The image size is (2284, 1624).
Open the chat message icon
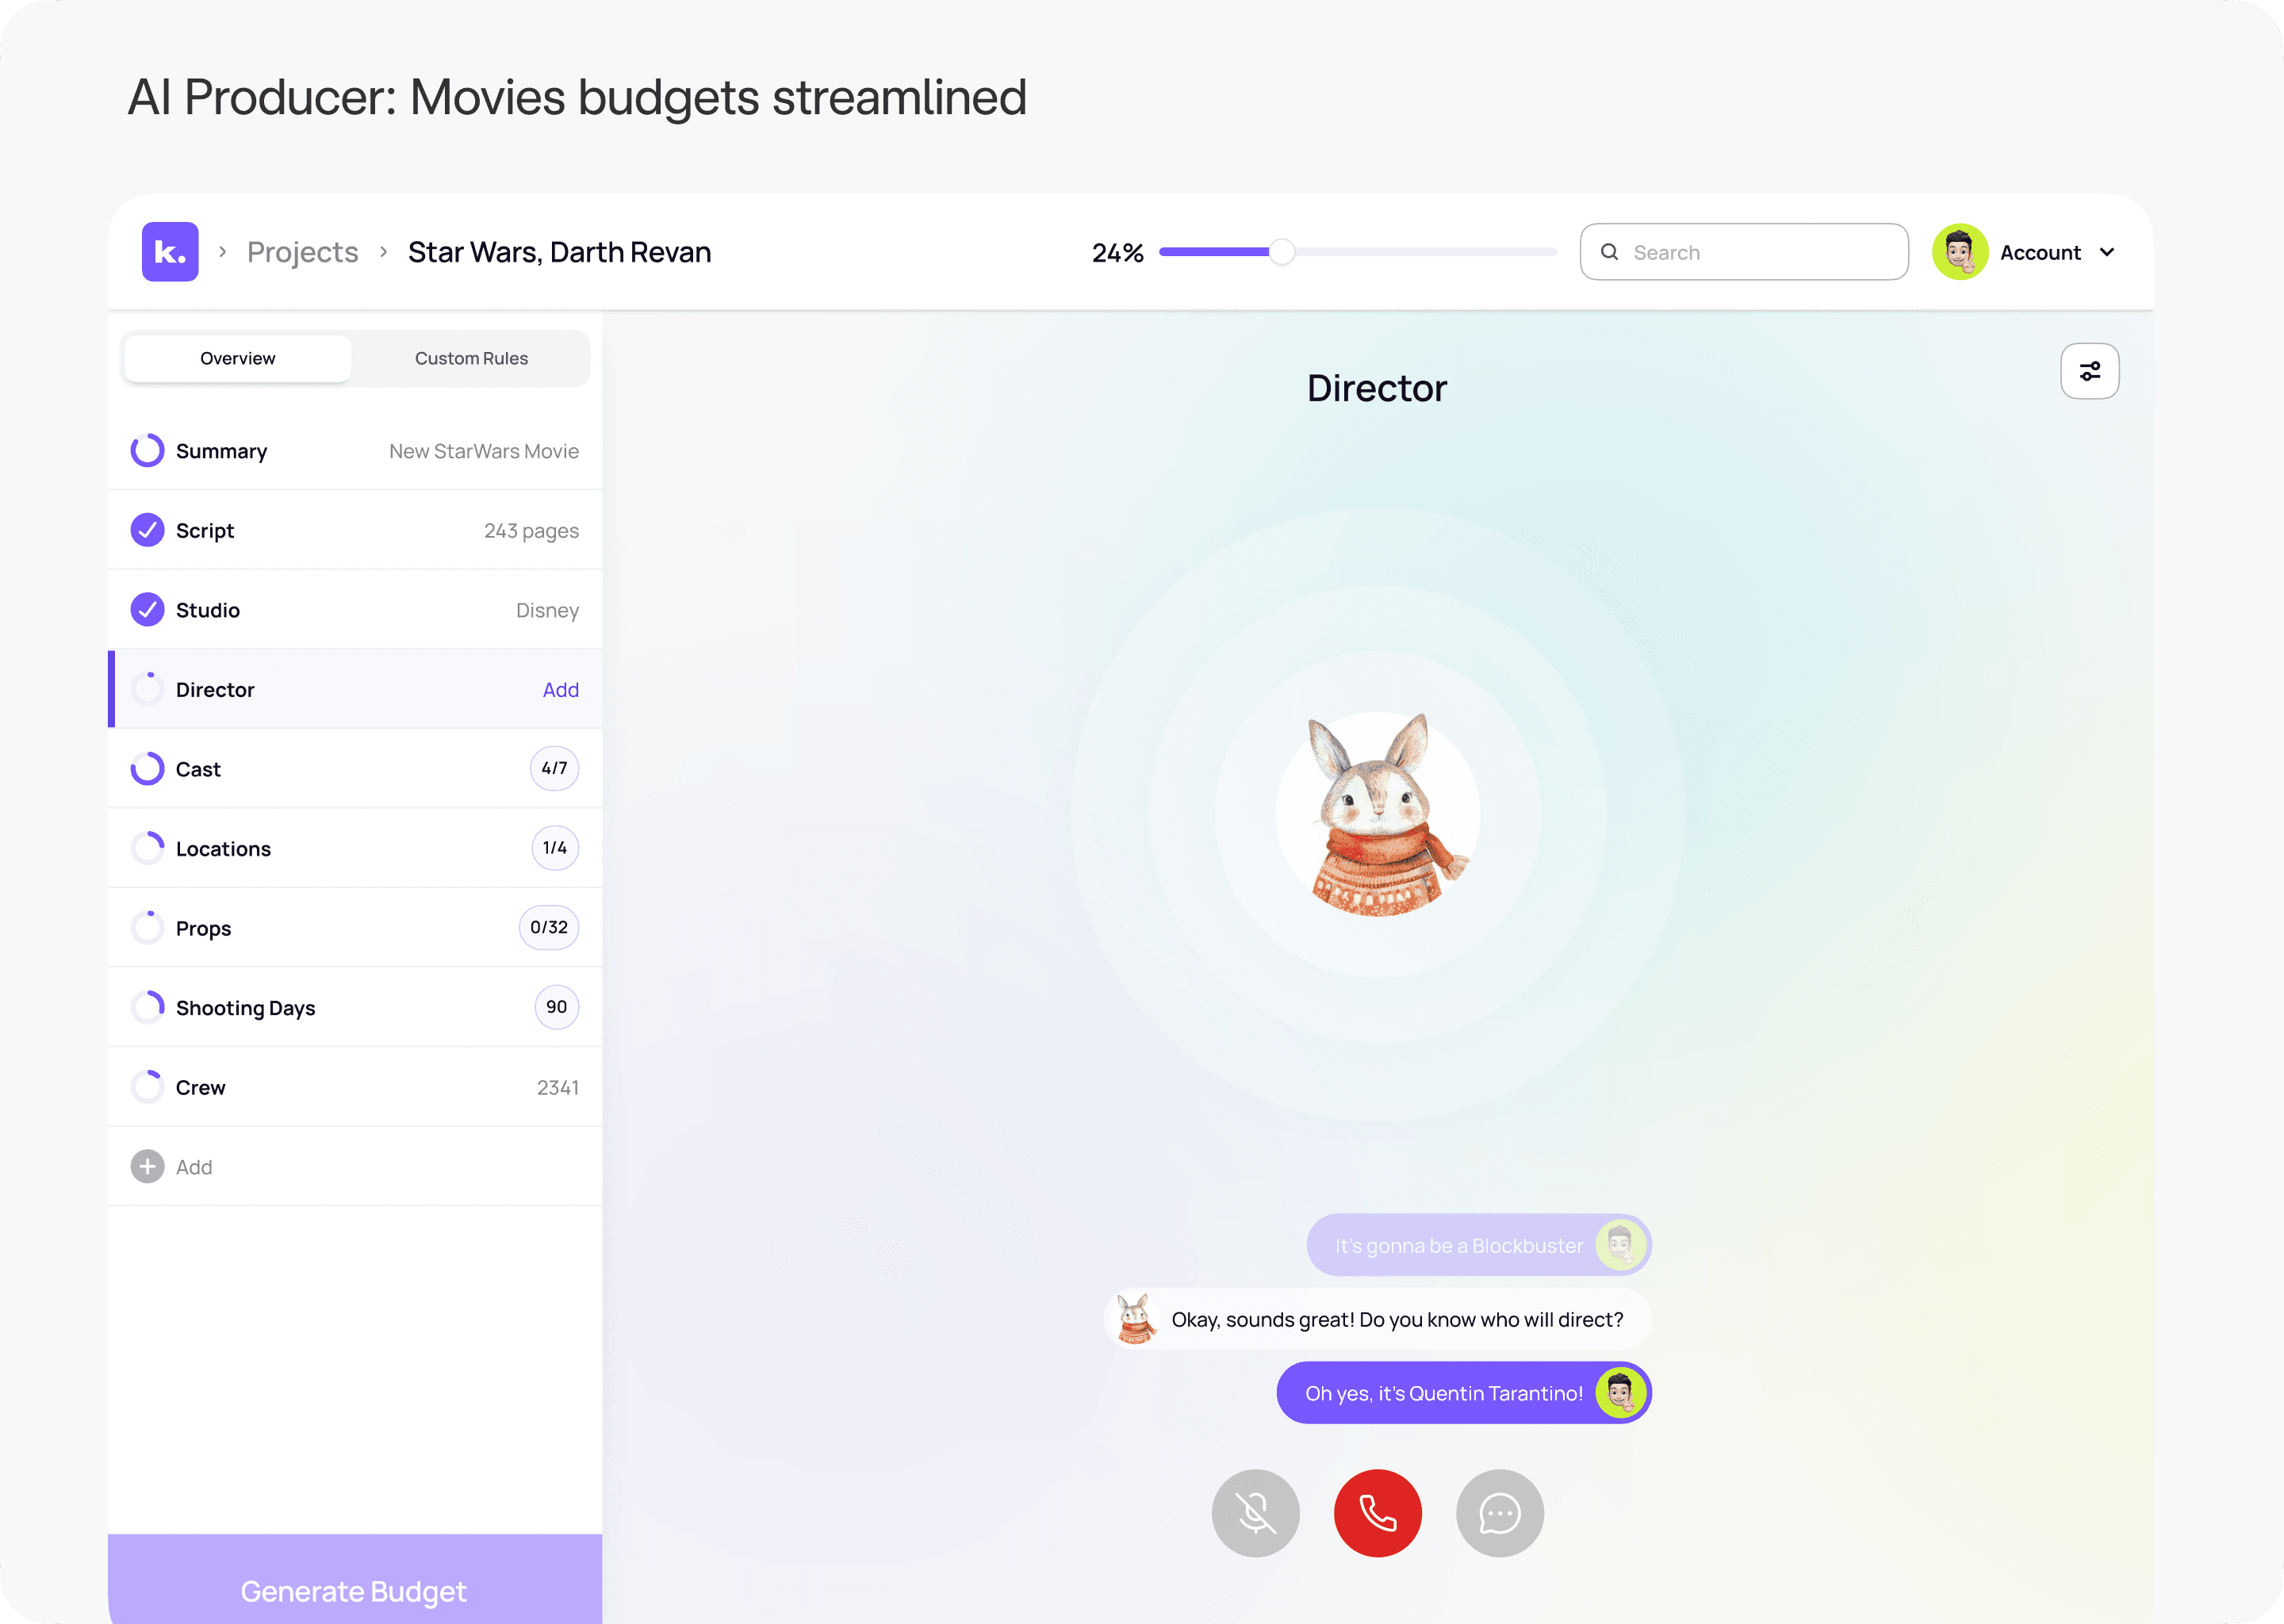[x=1499, y=1513]
